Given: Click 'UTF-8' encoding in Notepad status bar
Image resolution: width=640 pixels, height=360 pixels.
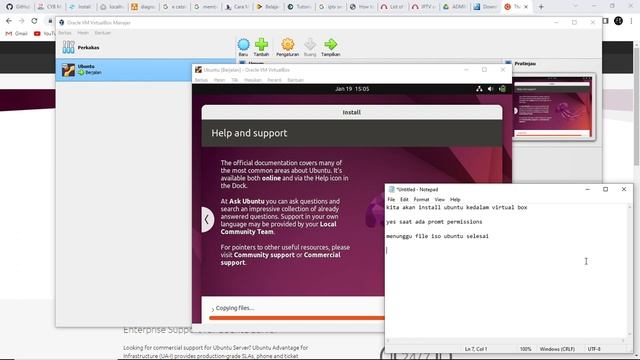Looking at the screenshot, I should coord(594,349).
